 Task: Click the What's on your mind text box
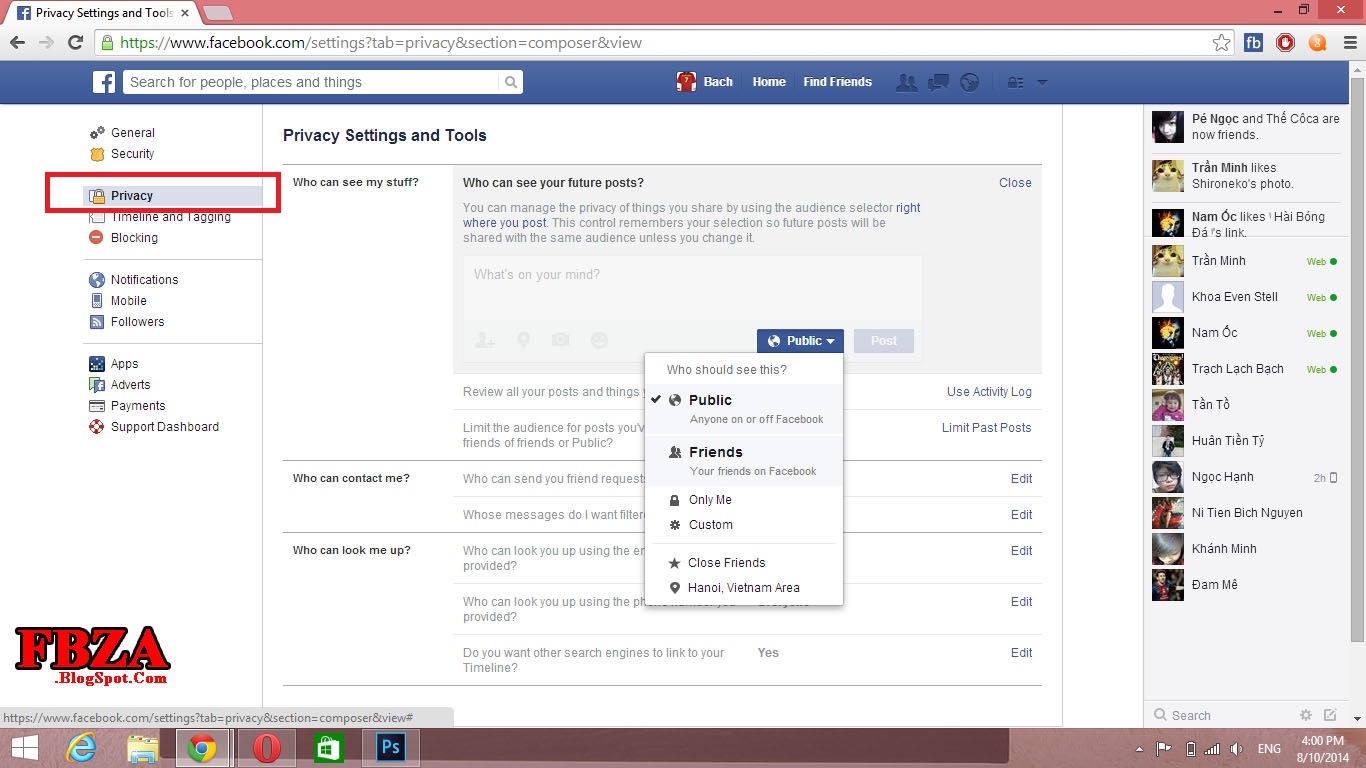692,288
